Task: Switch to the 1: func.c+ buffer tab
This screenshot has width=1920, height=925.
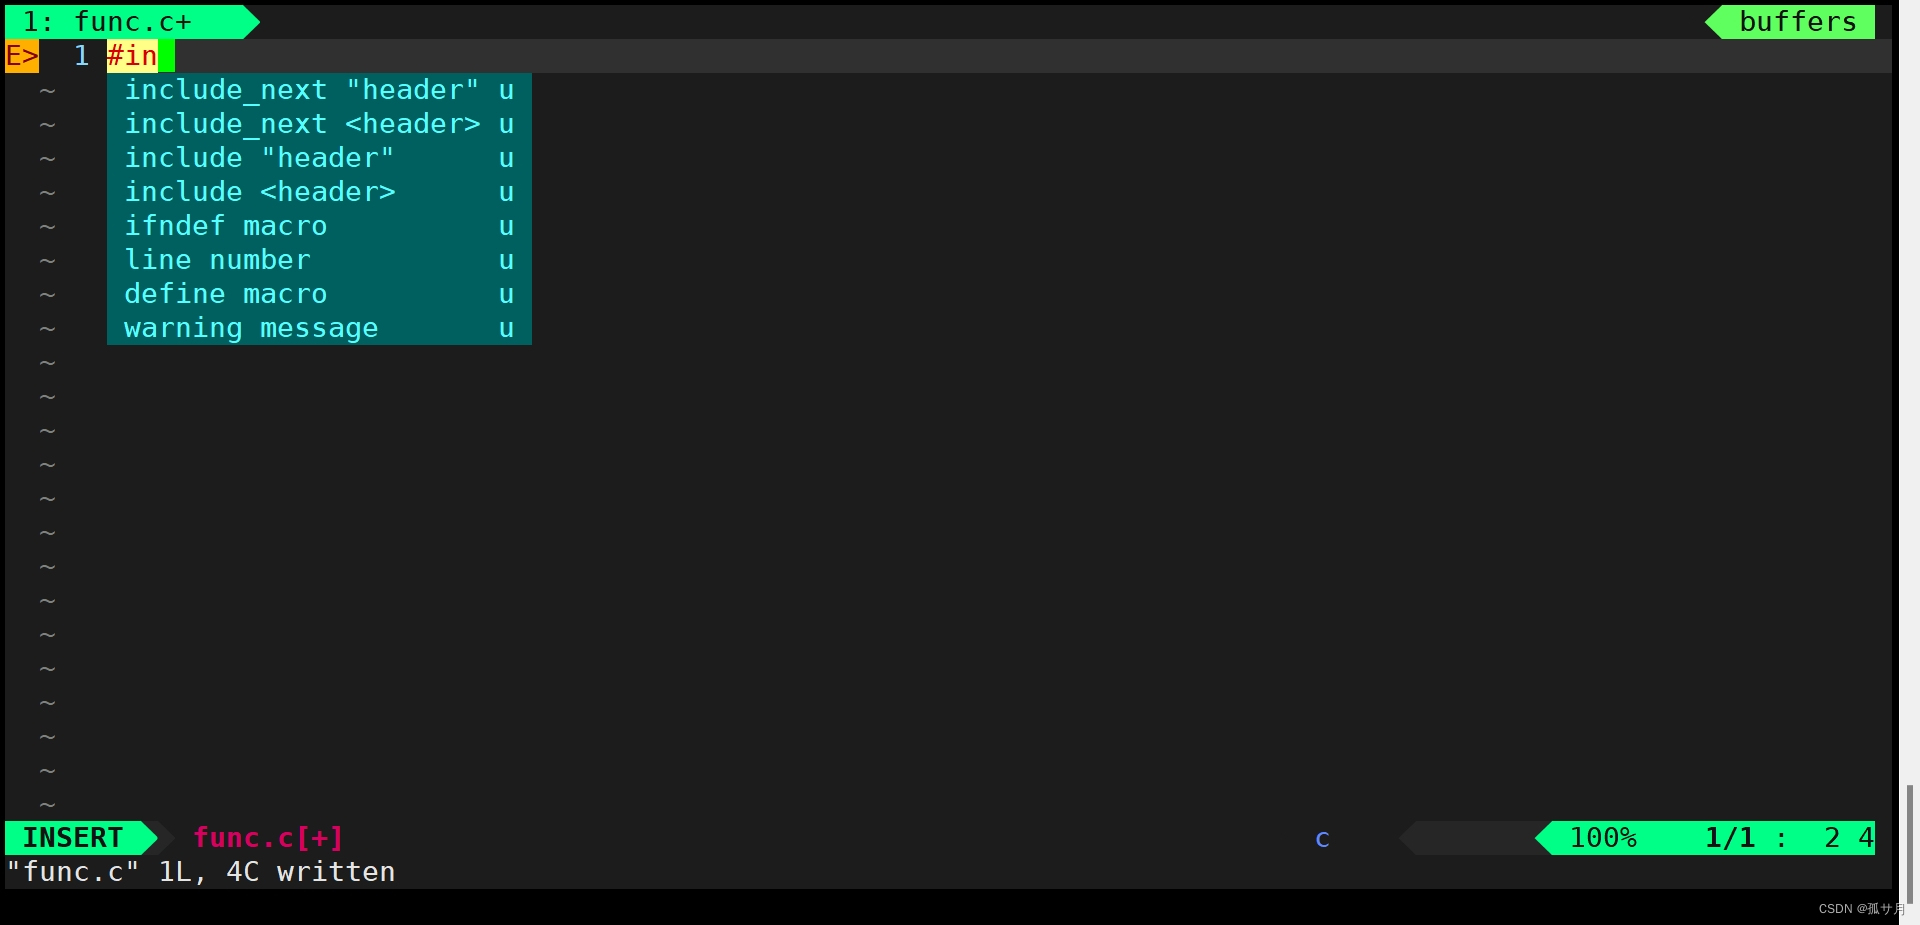Action: coord(120,21)
